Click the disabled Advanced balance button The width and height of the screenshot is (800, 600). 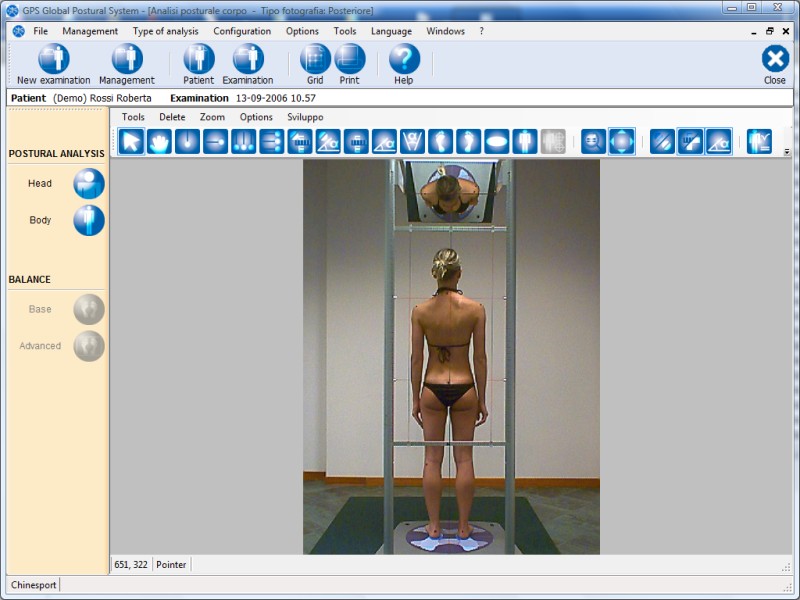89,346
